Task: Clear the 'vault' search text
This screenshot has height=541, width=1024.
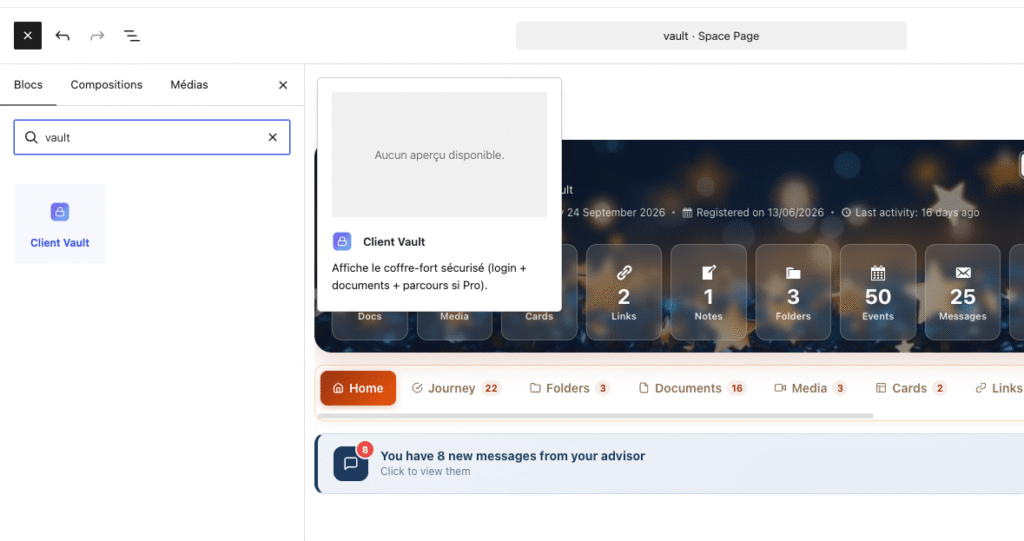Action: 272,137
